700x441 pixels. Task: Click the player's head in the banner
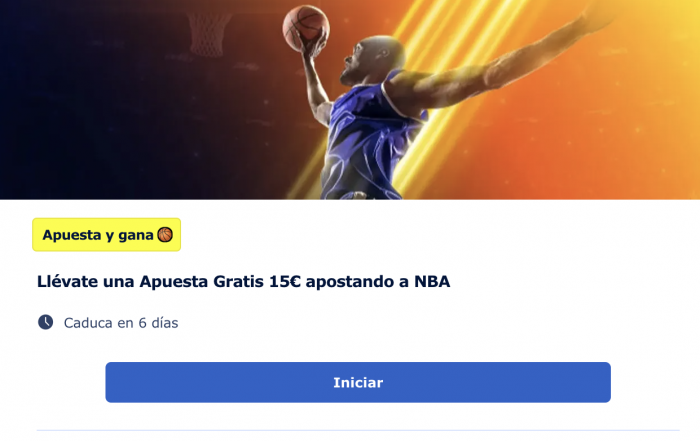(373, 60)
